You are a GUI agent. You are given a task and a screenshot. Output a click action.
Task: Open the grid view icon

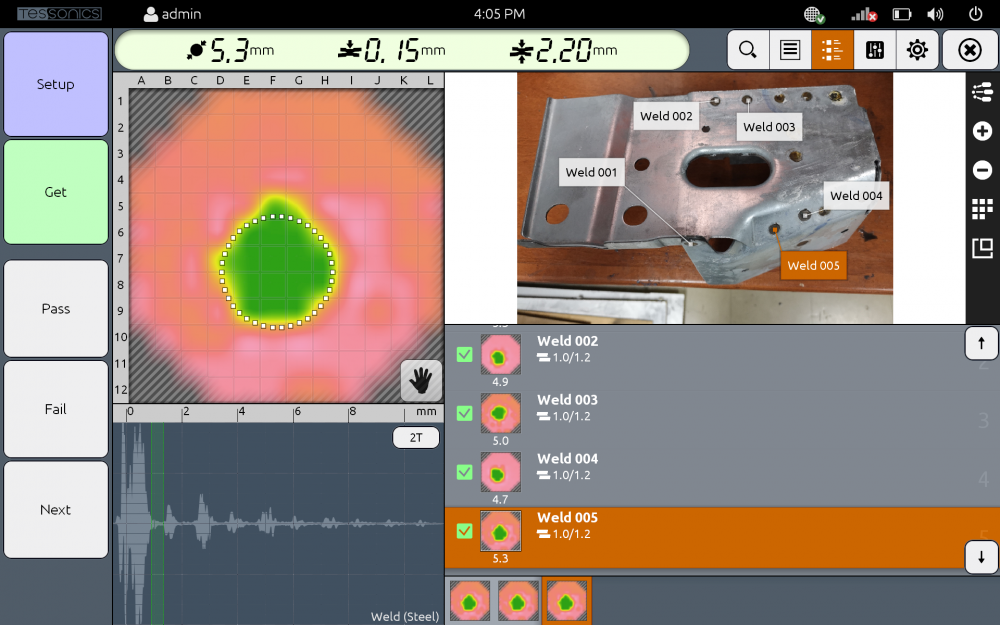(982, 209)
